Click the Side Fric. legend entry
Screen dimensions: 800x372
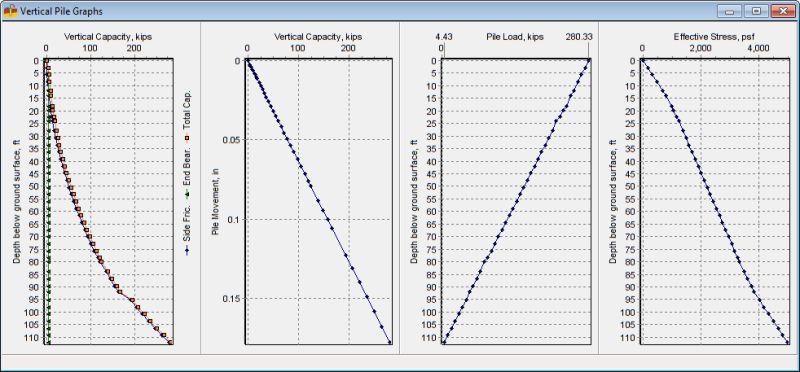(187, 230)
